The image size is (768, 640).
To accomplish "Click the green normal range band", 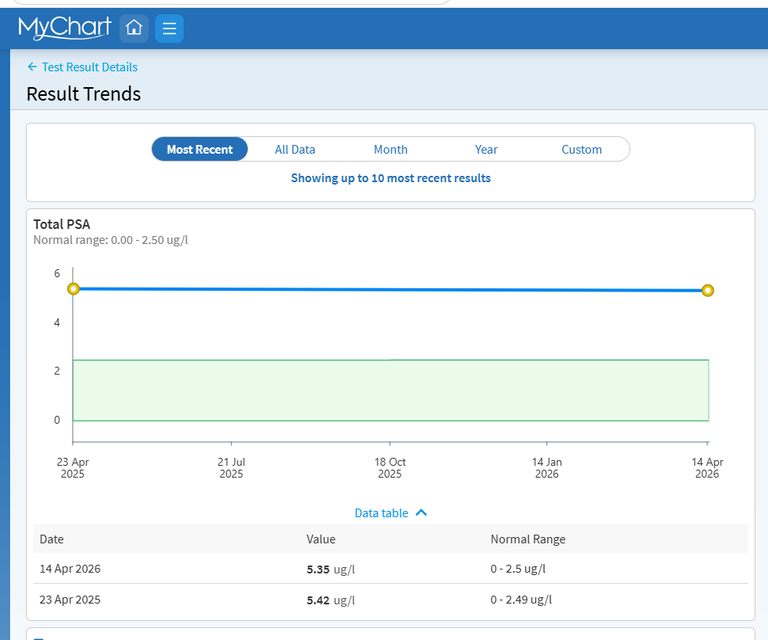I will [x=390, y=390].
